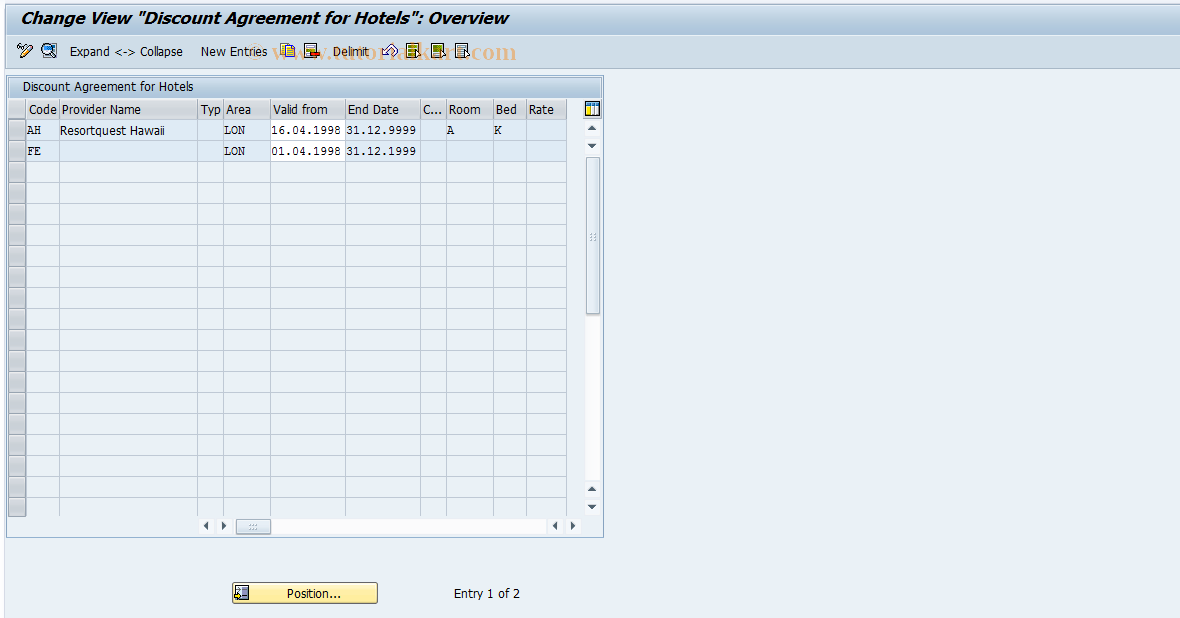Click the Typ column header

(x=211, y=109)
